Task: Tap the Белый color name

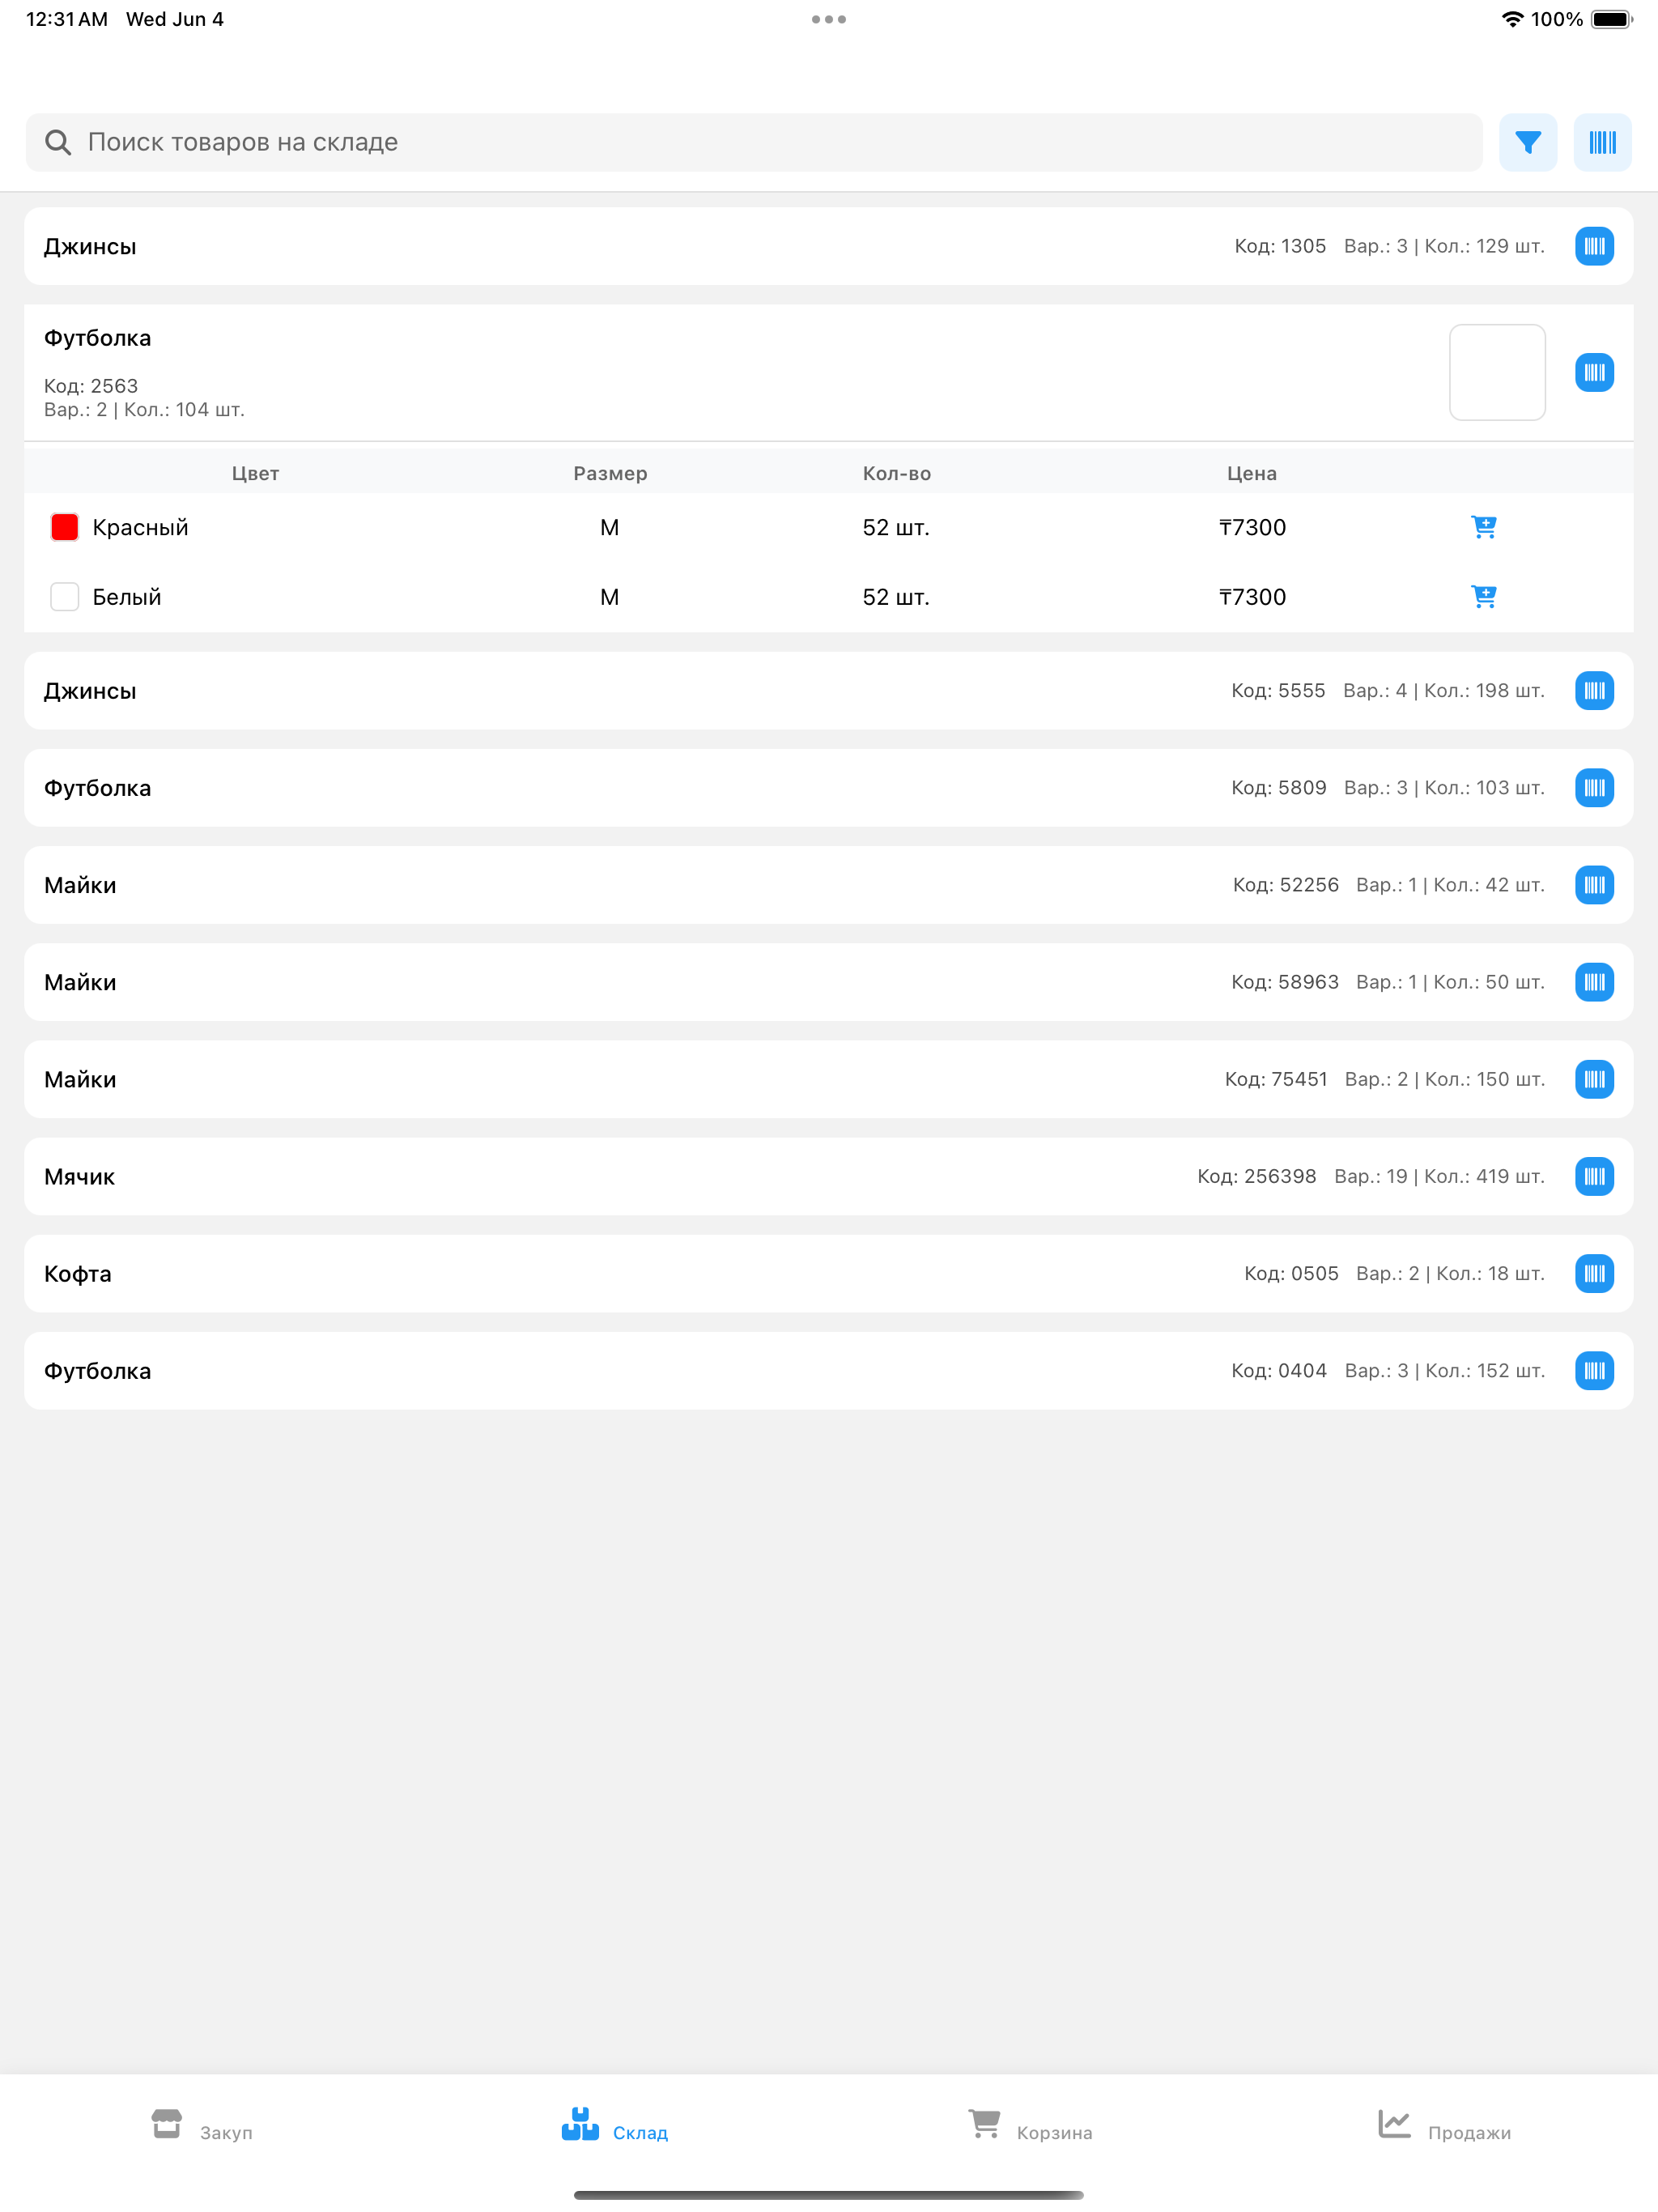Action: tap(127, 597)
